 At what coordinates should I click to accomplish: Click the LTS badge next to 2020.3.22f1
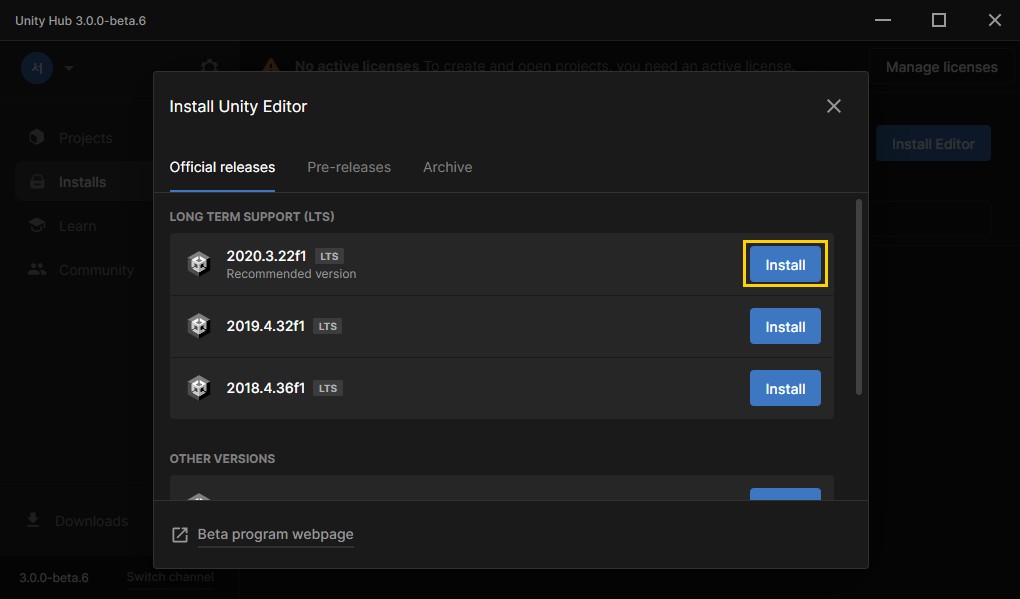[x=329, y=256]
